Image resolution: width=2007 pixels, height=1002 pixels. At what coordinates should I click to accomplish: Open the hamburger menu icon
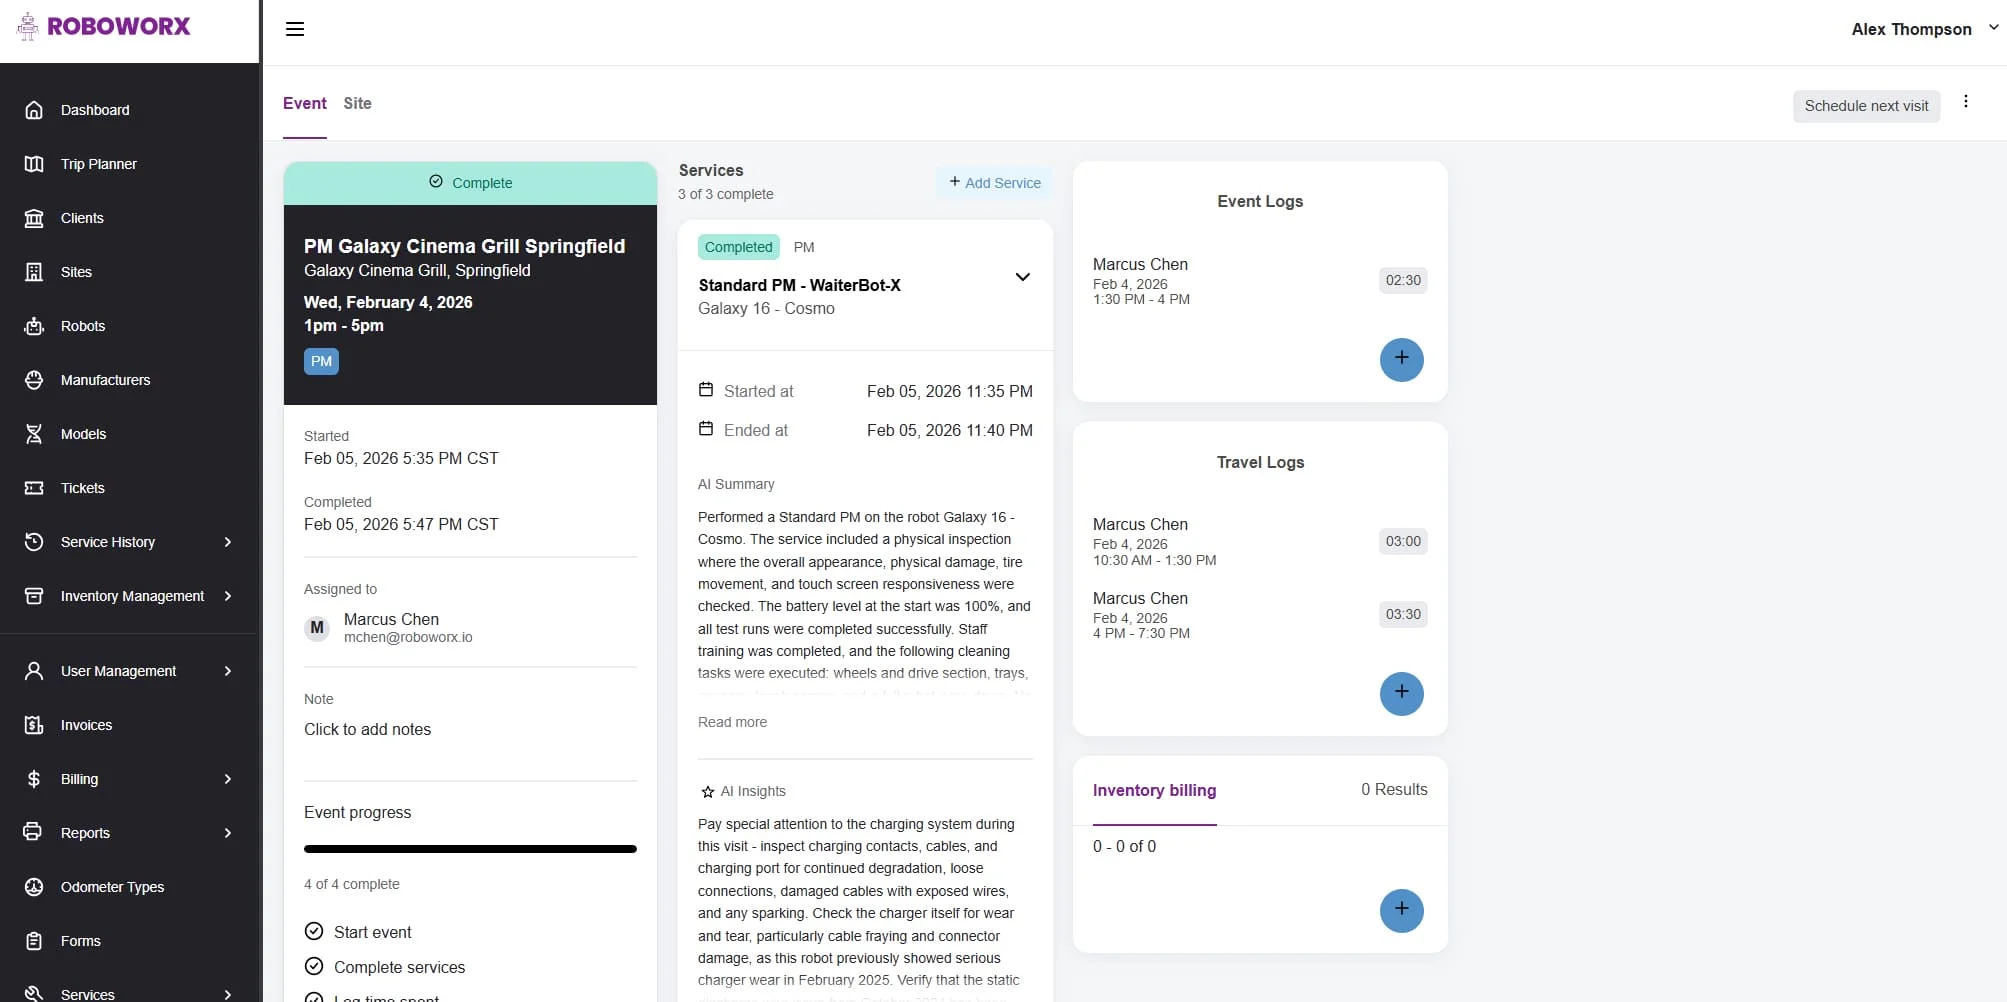click(x=295, y=29)
